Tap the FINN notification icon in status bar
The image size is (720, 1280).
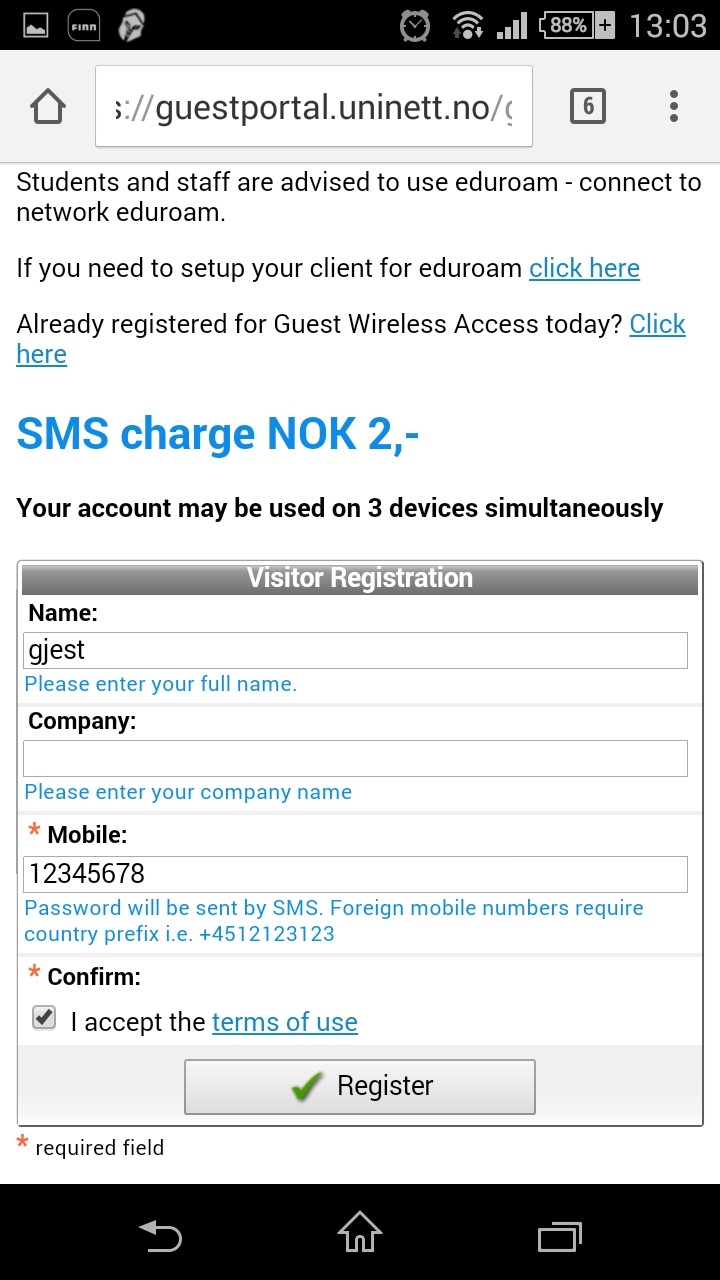point(84,25)
